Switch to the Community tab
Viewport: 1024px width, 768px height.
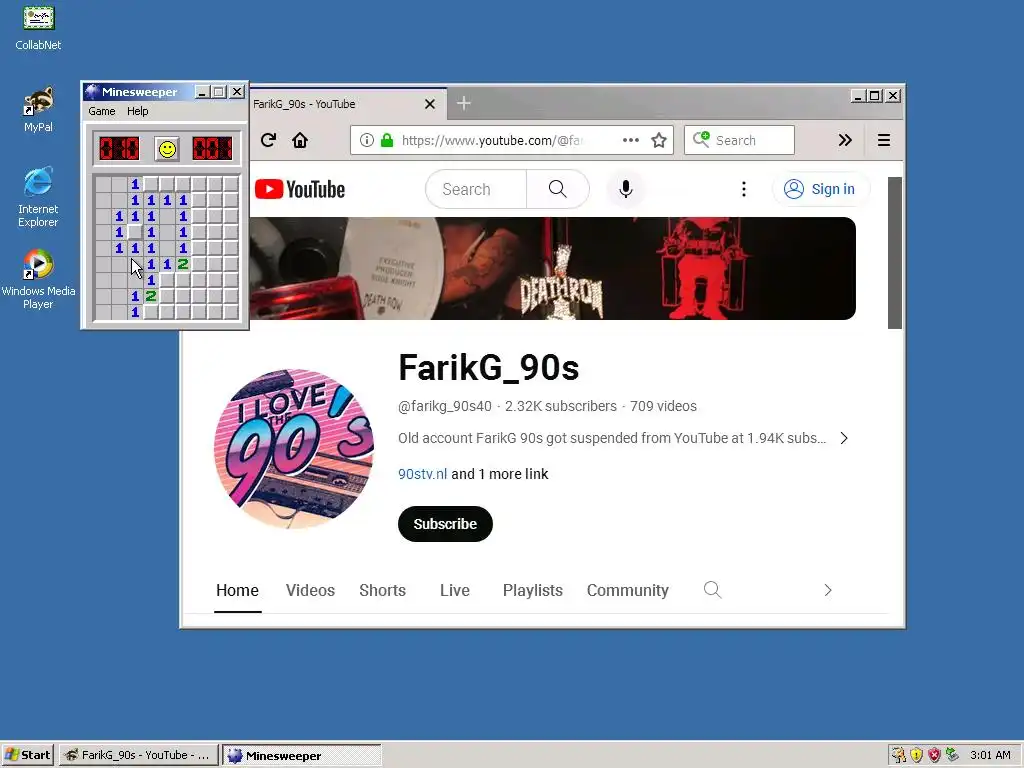pos(628,590)
